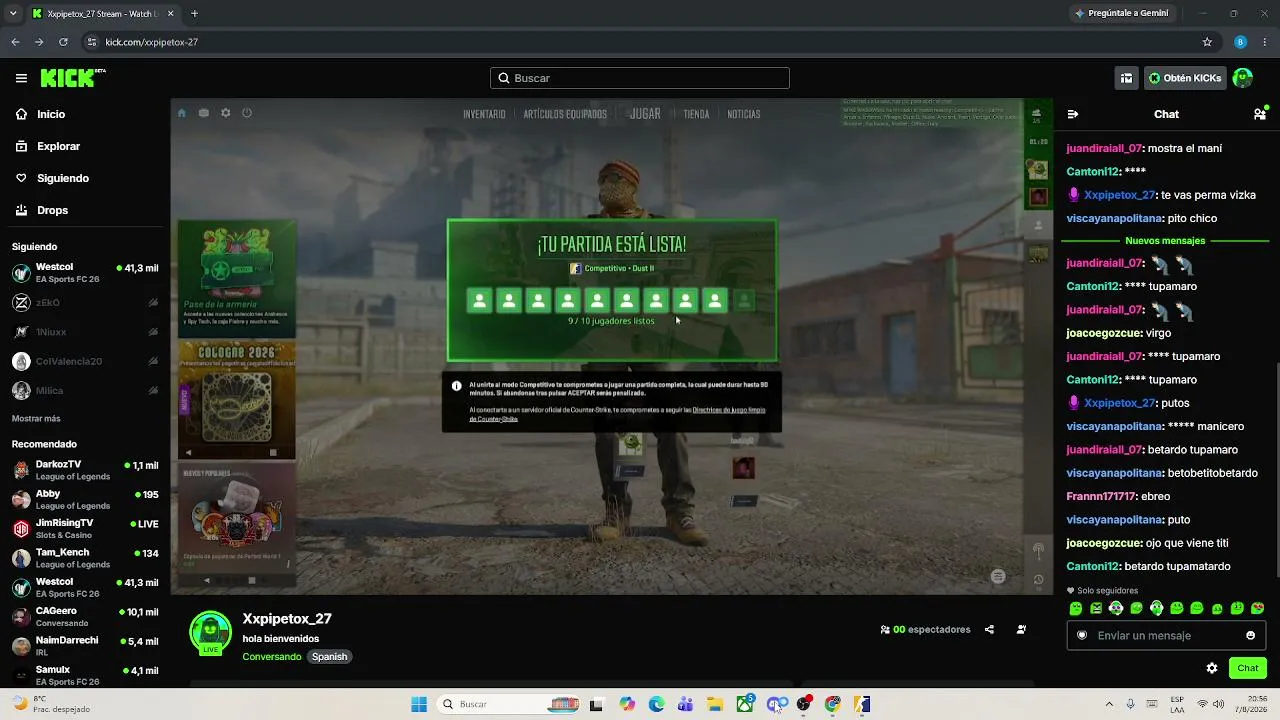The image size is (1280, 720).
Task: View site information icon in address bar
Action: pos(92,42)
